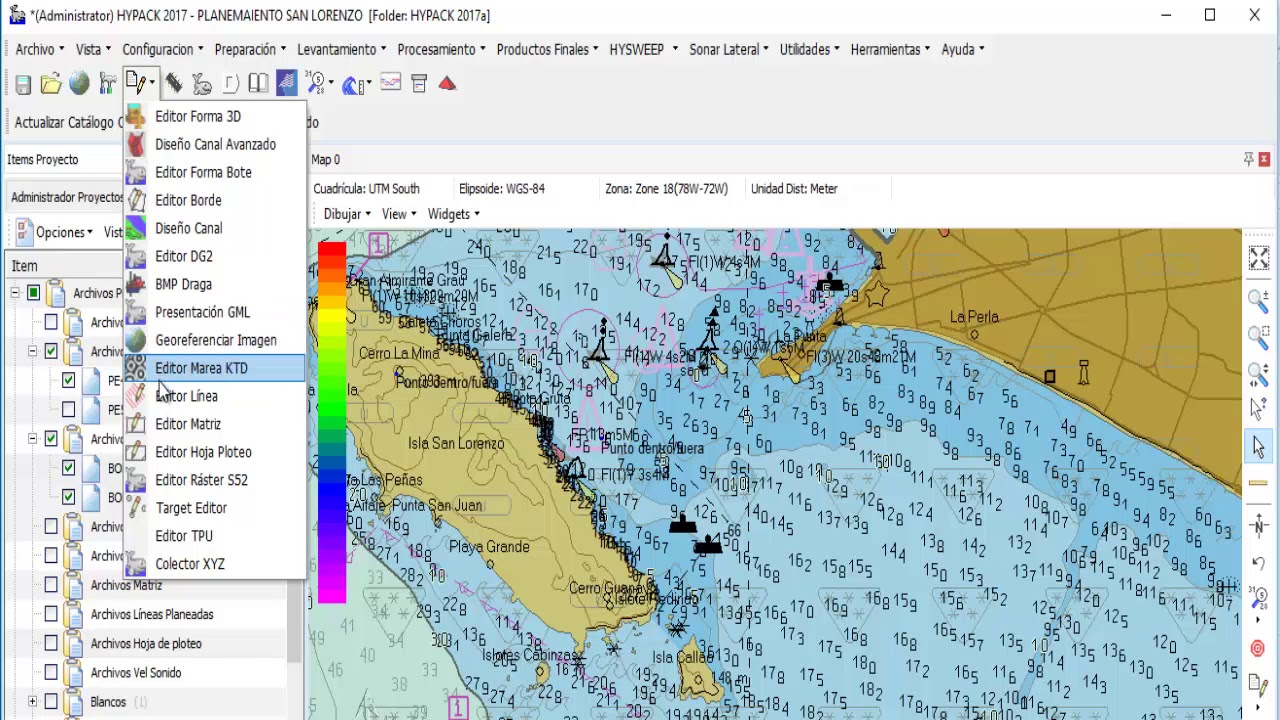Select Georeferenciar Imagen menu entry
The image size is (1280, 720).
(x=214, y=340)
